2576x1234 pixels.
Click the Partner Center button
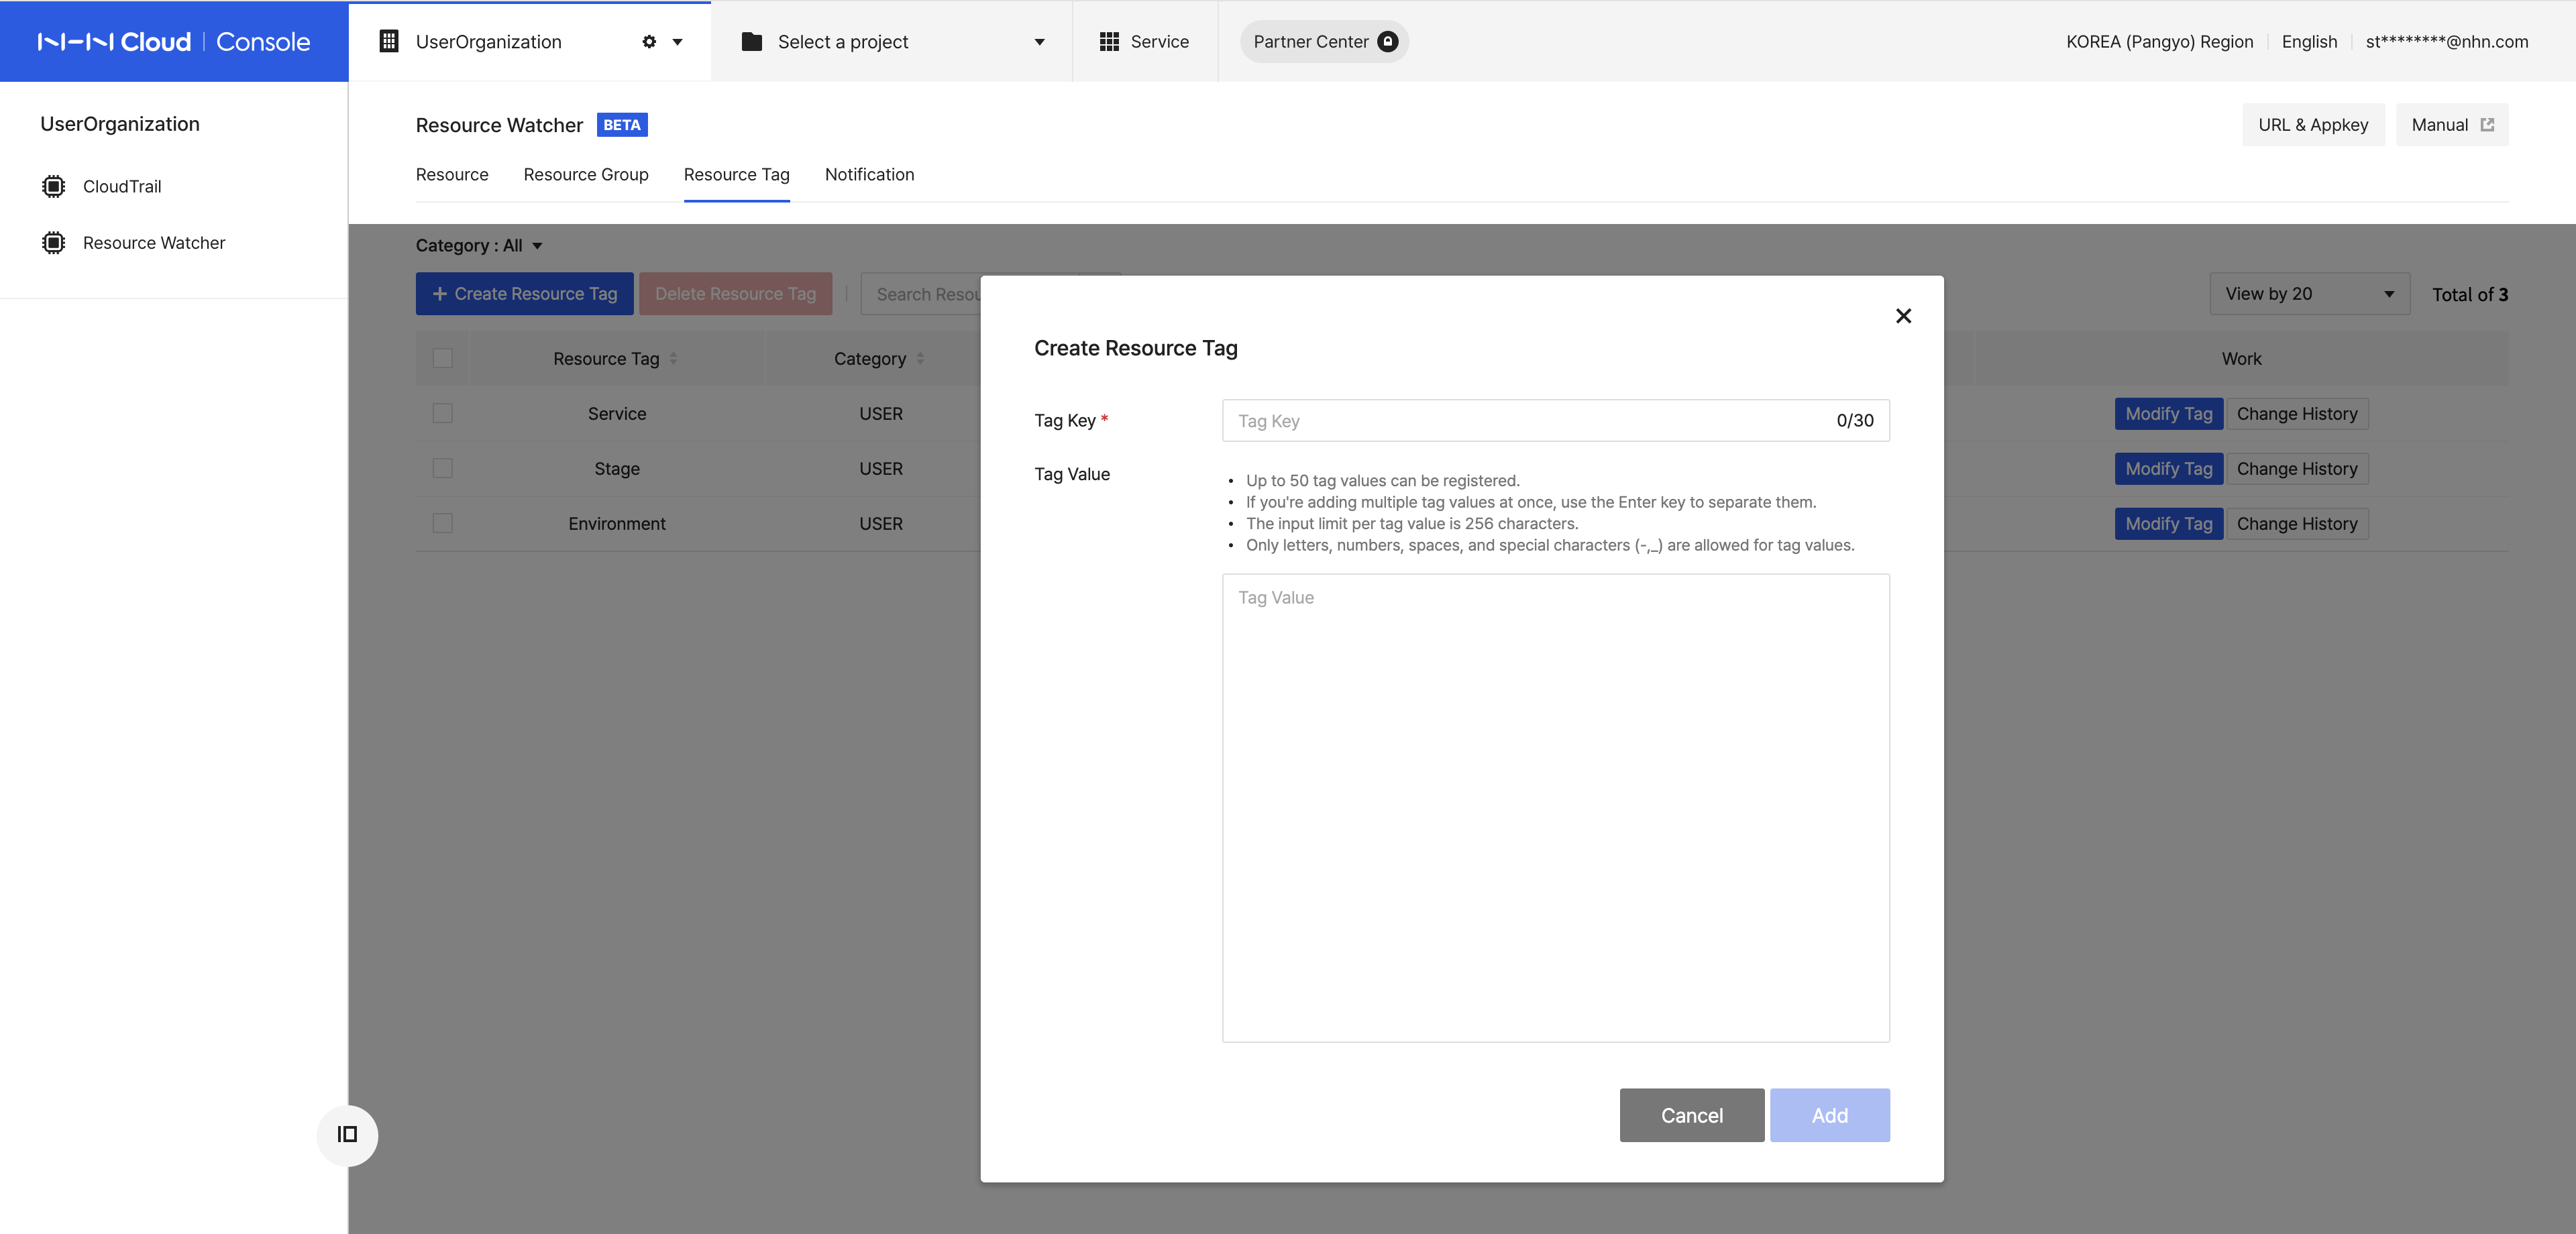pyautogui.click(x=1324, y=42)
